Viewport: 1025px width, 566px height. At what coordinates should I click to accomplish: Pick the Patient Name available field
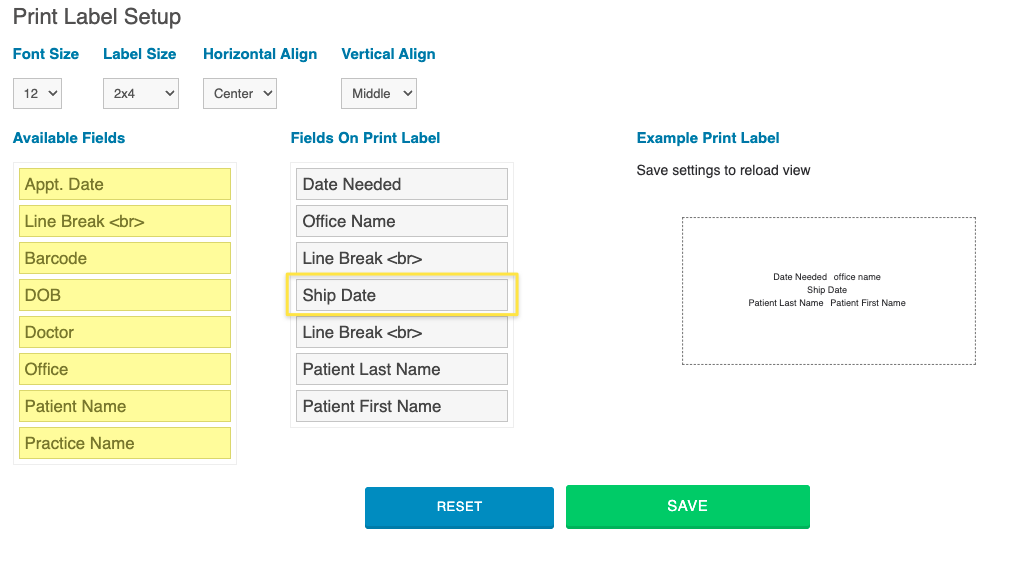coord(125,406)
